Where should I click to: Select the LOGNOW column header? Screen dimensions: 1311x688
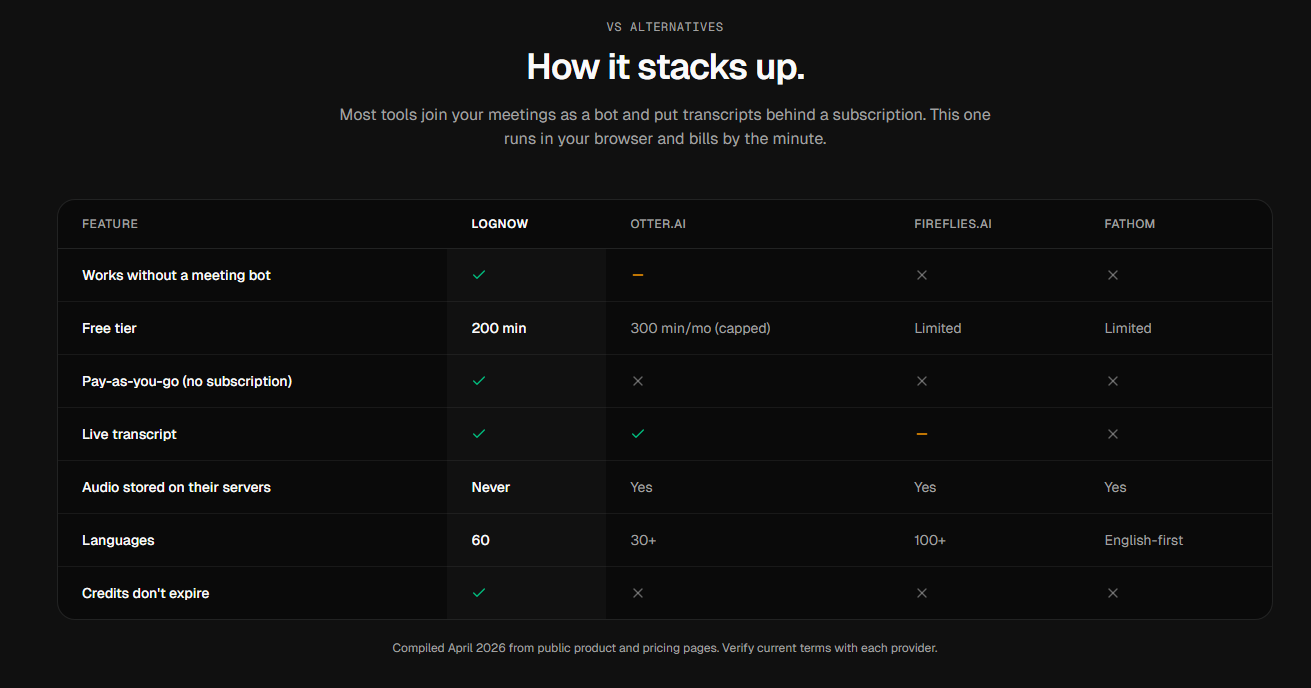[500, 224]
